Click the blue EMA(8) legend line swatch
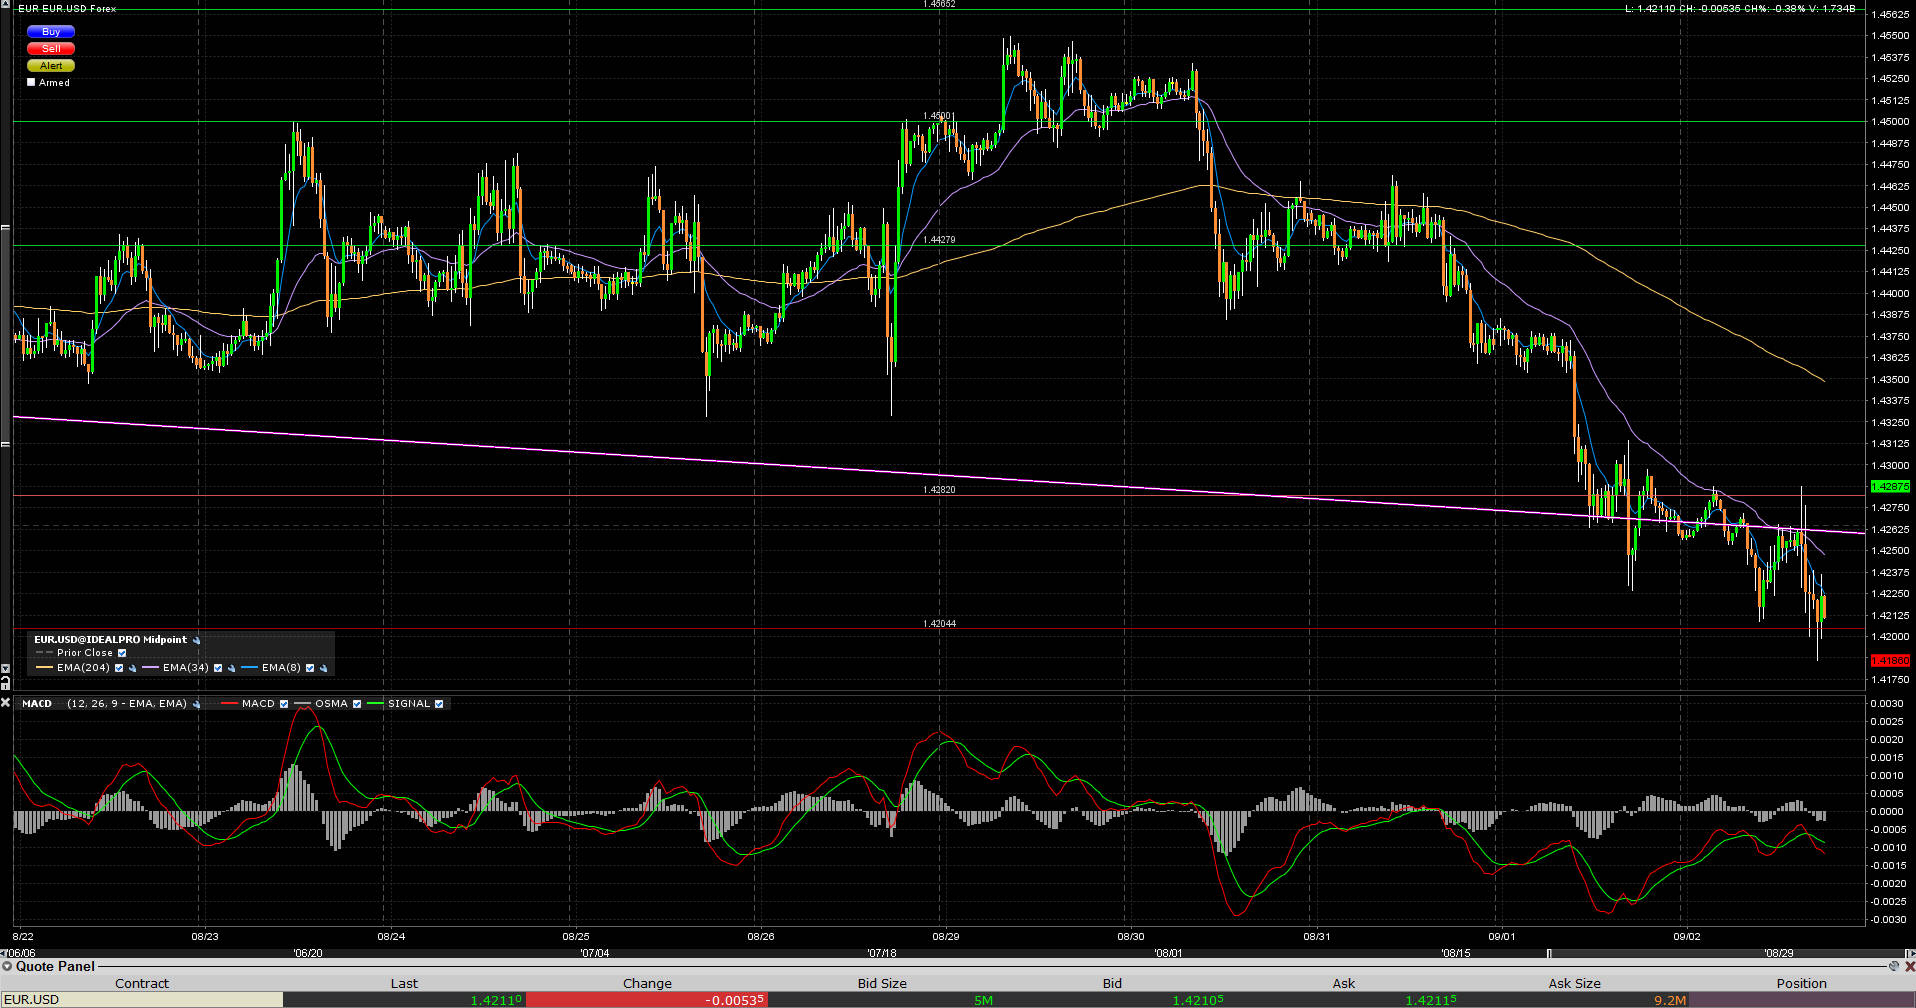 [x=250, y=668]
